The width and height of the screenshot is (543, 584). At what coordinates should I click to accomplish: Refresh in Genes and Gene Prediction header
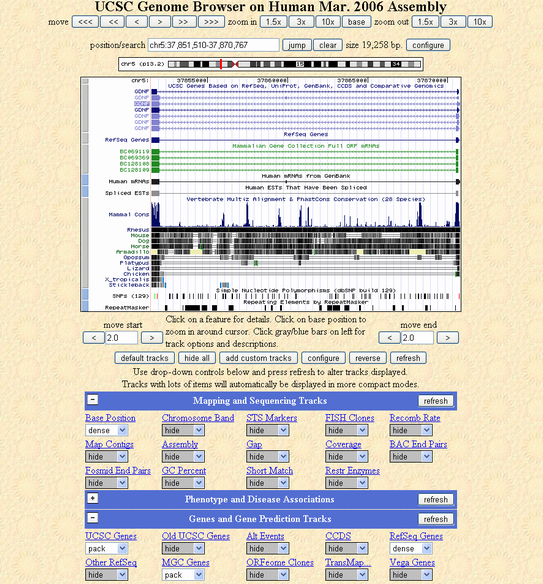pos(436,519)
